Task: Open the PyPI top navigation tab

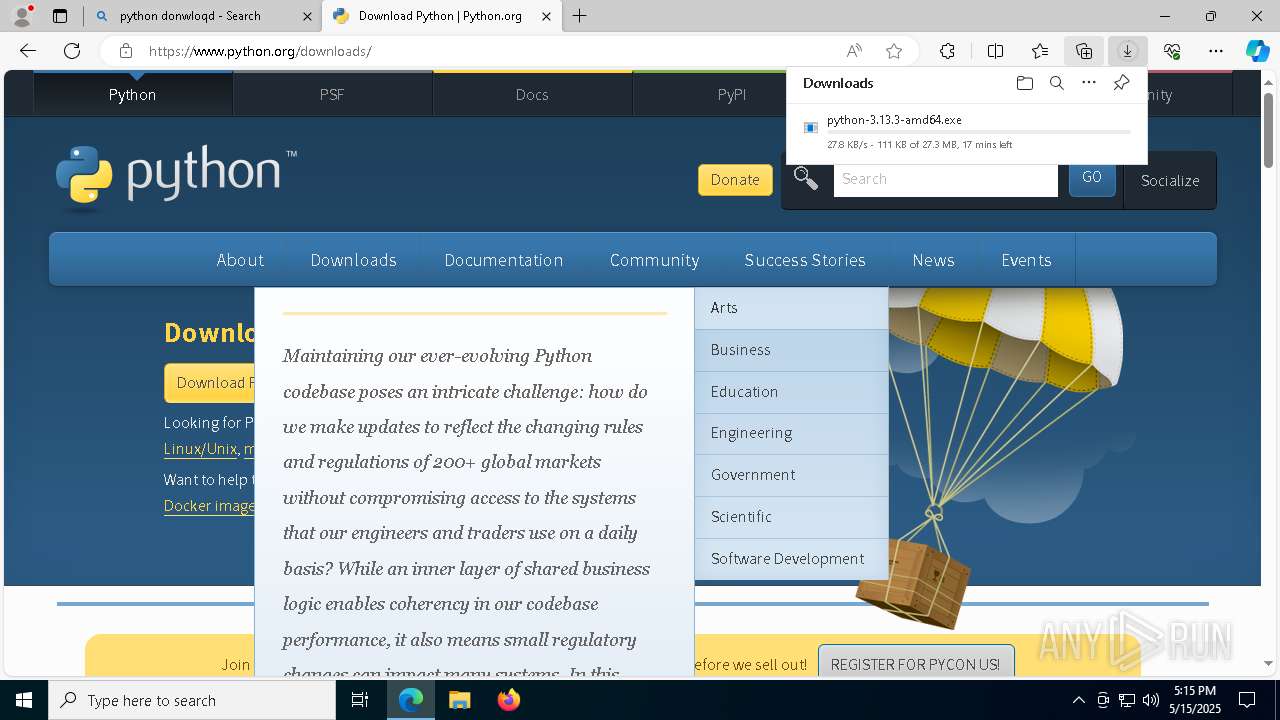Action: [x=732, y=94]
